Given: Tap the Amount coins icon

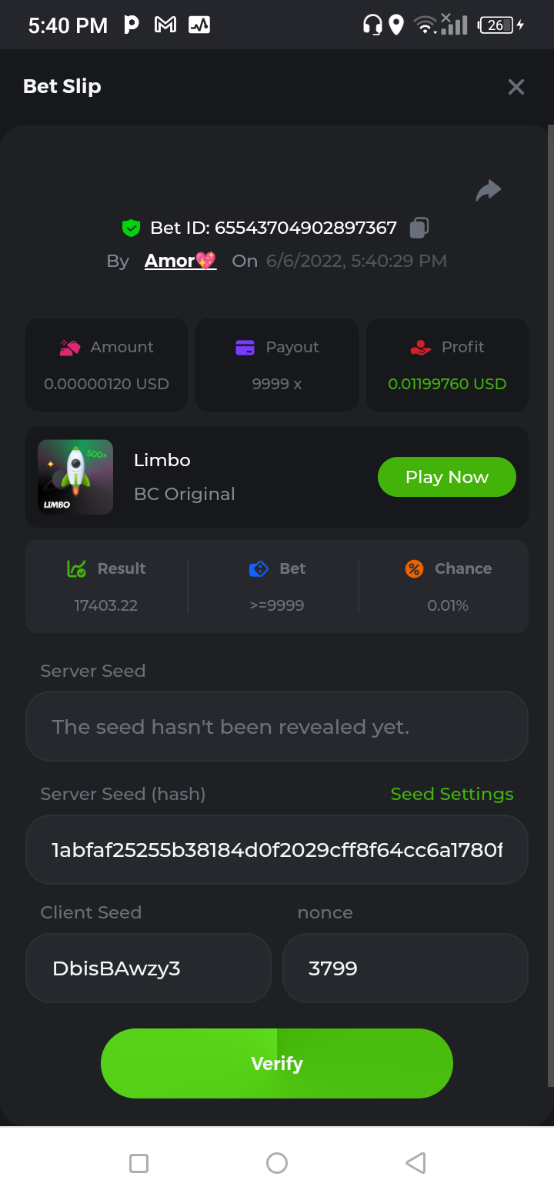Looking at the screenshot, I should (70, 347).
